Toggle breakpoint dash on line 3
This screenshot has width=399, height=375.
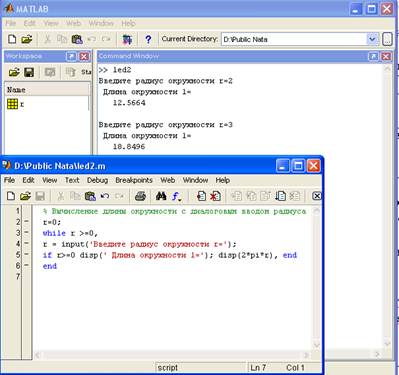coord(27,233)
